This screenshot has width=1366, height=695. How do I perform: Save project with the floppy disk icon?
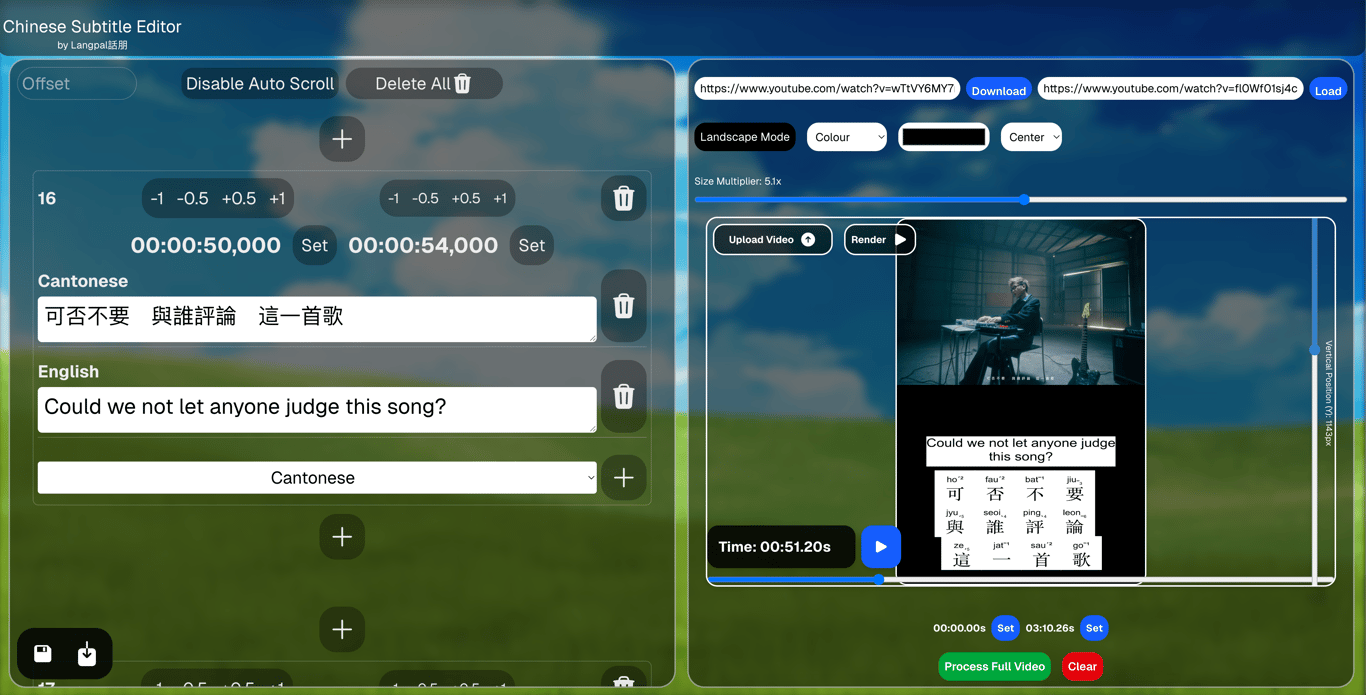coord(43,654)
